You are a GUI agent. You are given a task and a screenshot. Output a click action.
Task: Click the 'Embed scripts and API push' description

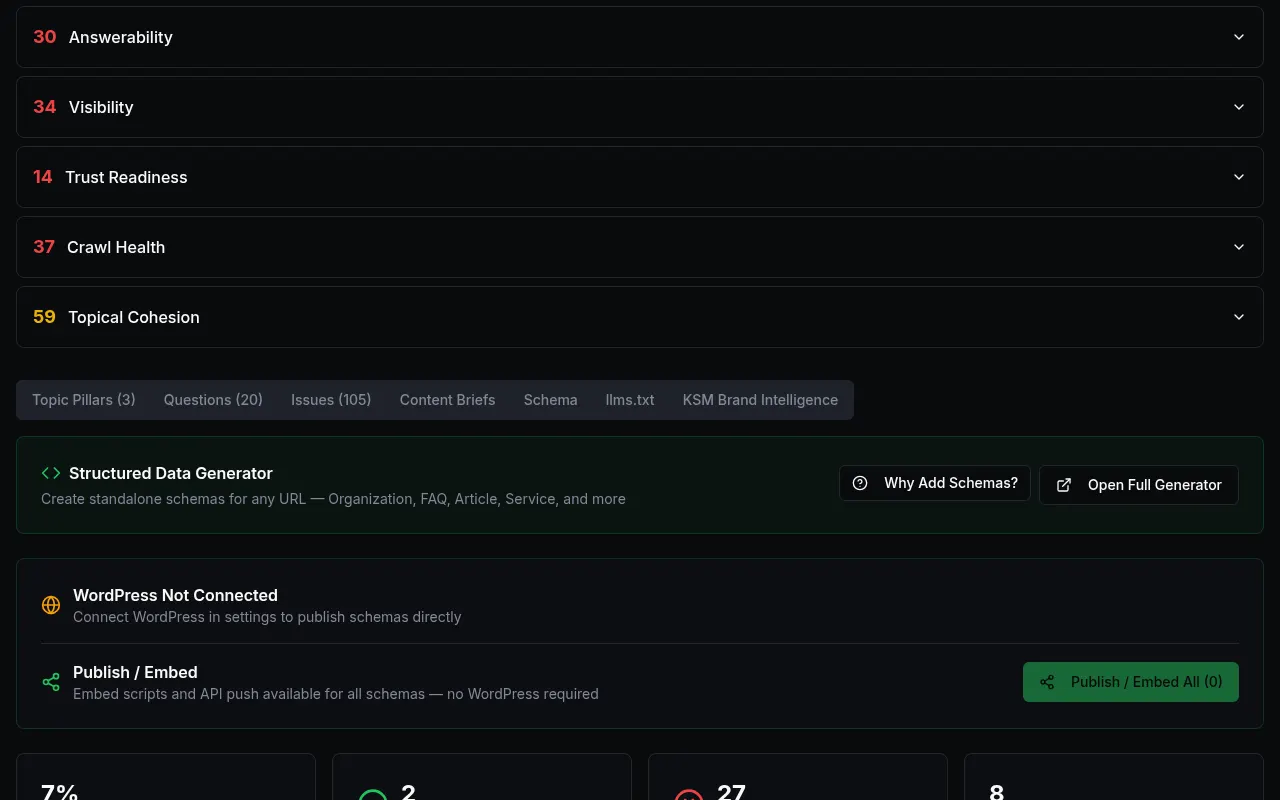coord(336,694)
